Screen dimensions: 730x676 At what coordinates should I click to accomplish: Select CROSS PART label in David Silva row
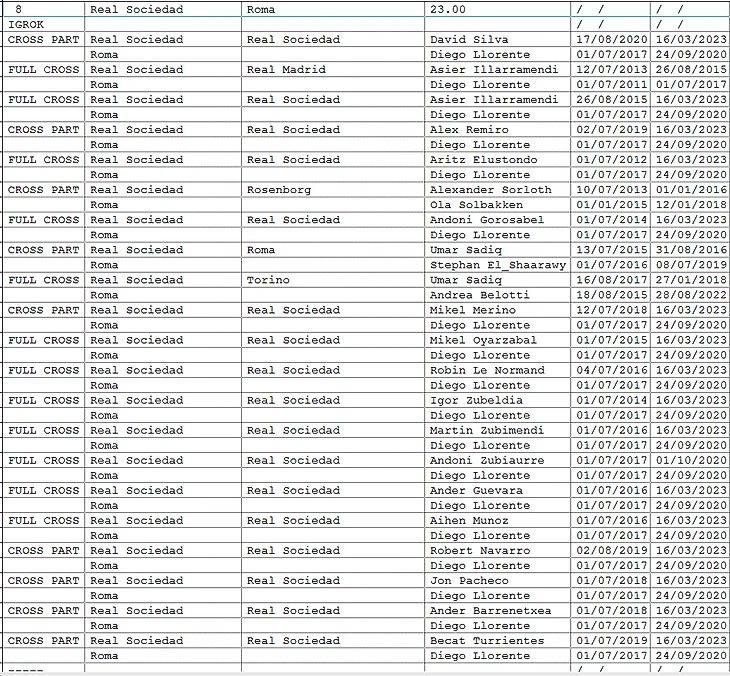click(x=44, y=40)
